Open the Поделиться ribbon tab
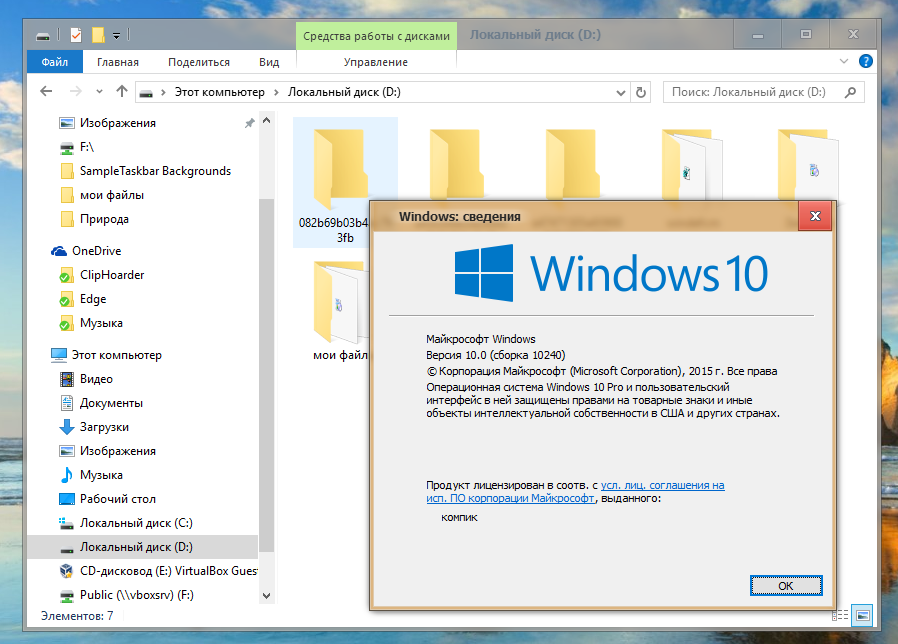Viewport: 898px width, 644px height. [199, 62]
